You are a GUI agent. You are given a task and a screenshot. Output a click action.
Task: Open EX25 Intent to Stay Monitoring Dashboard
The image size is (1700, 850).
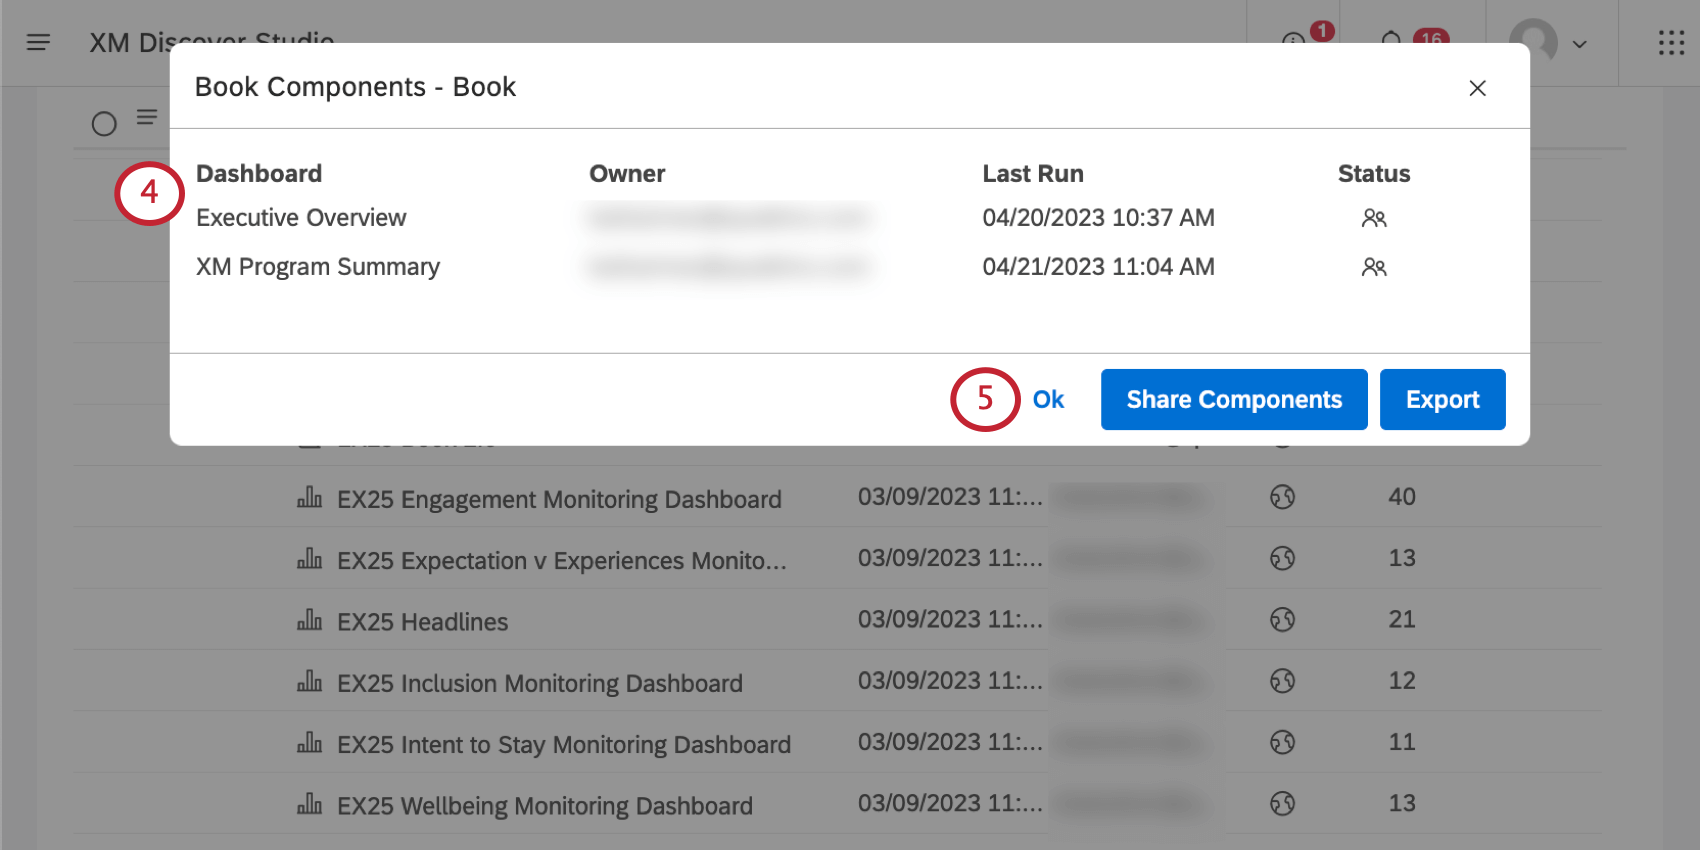pyautogui.click(x=564, y=745)
